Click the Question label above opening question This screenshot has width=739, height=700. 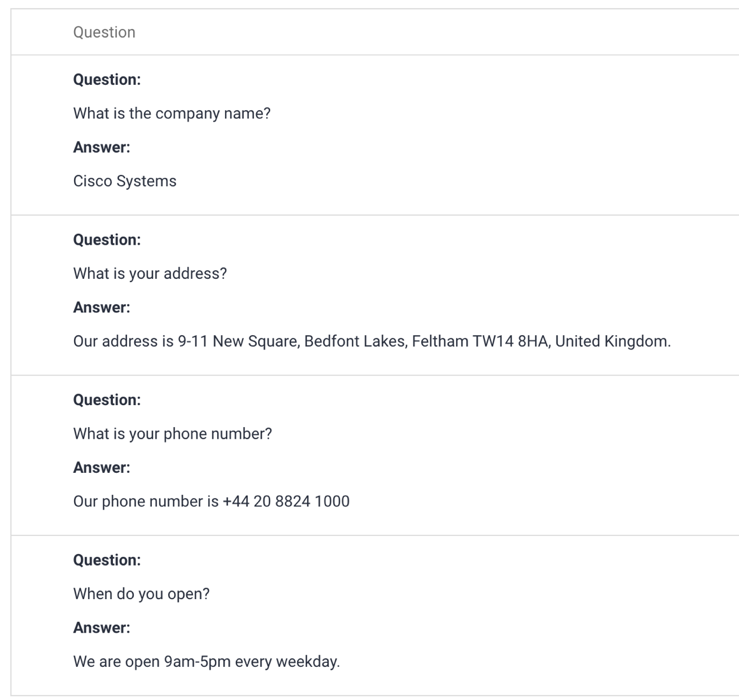(107, 560)
